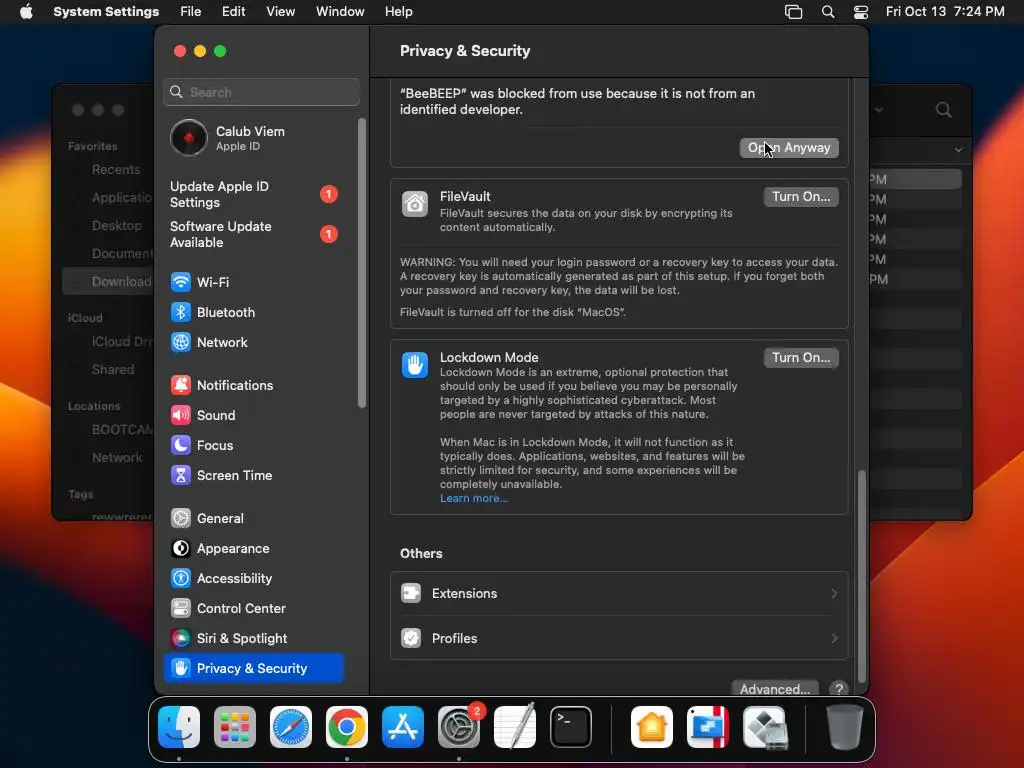Open TextEdit from the Dock
This screenshot has width=1024, height=768.
[x=515, y=727]
